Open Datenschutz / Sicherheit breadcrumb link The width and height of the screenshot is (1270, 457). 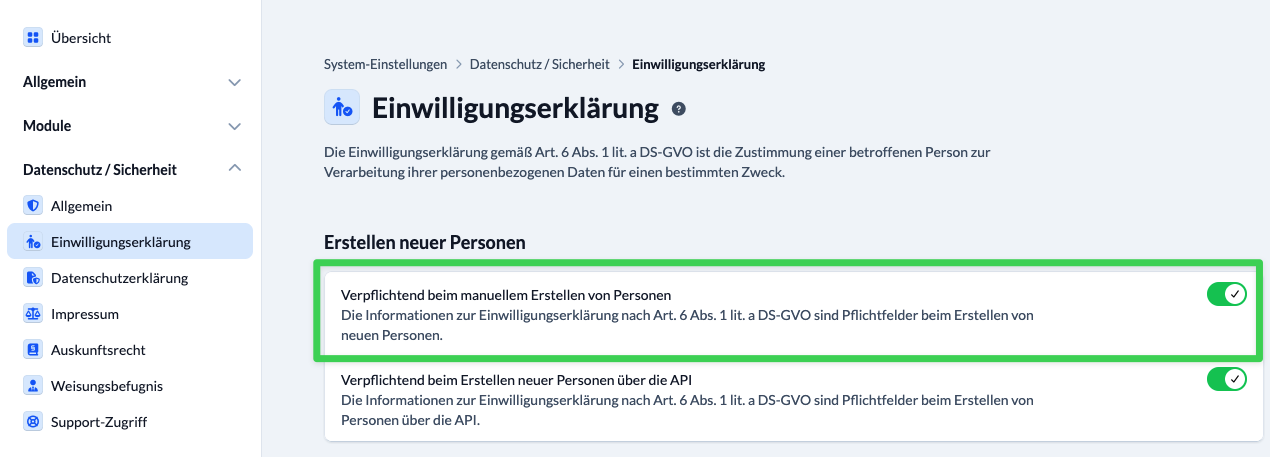539,64
